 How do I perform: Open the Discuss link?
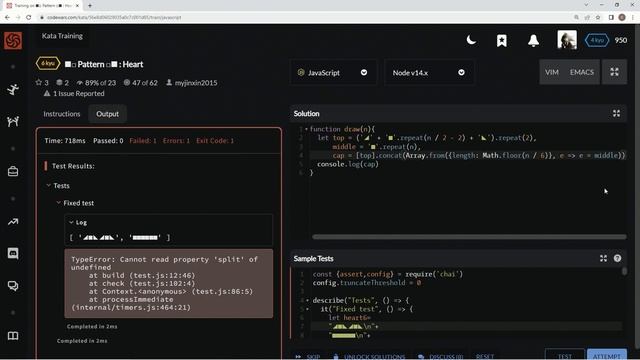tap(441, 356)
